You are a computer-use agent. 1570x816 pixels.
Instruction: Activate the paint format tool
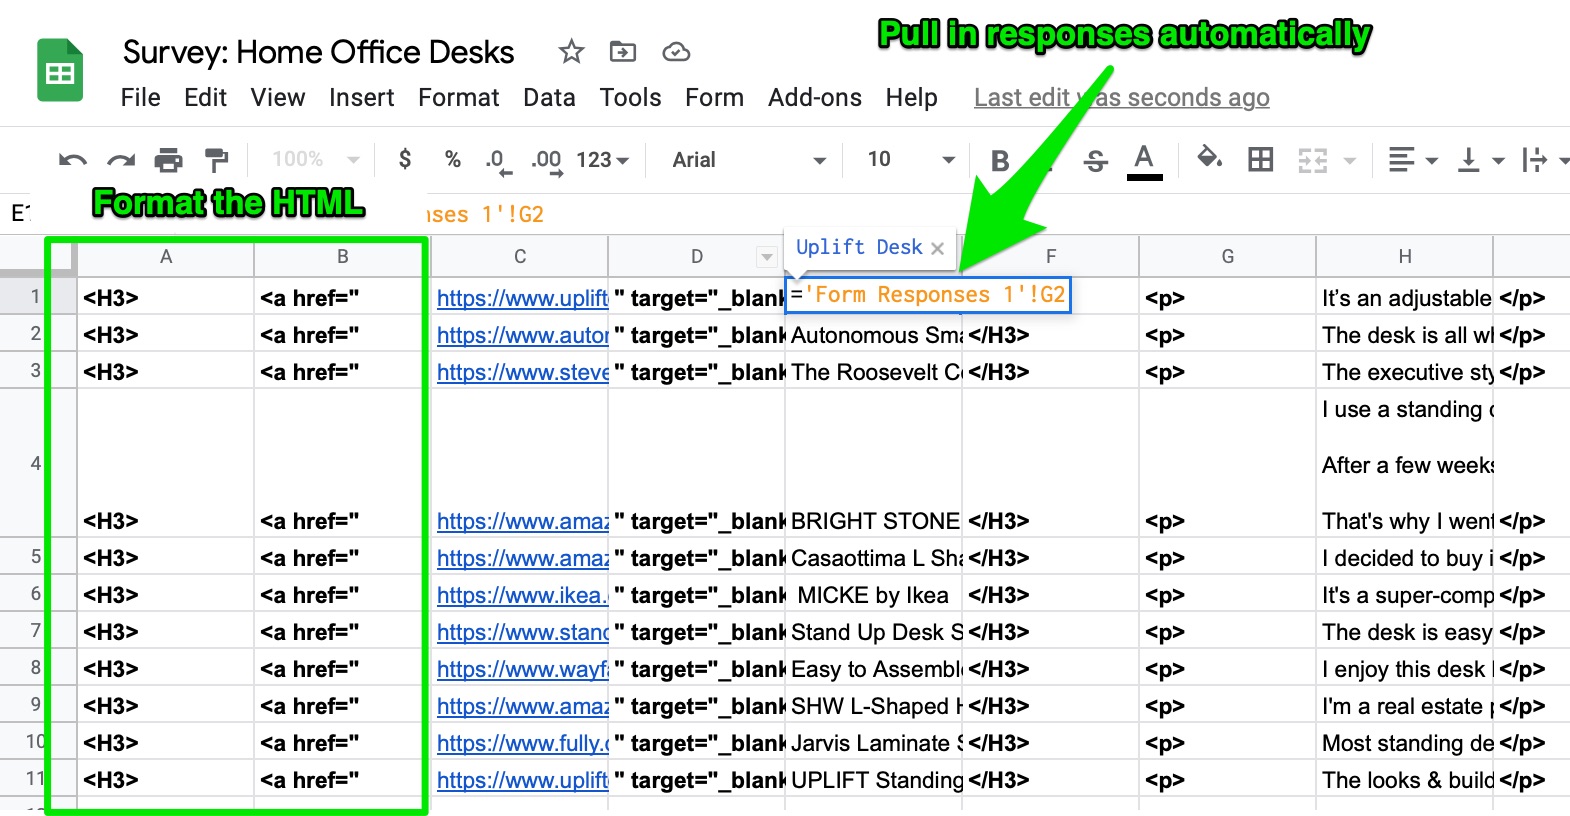pyautogui.click(x=216, y=160)
